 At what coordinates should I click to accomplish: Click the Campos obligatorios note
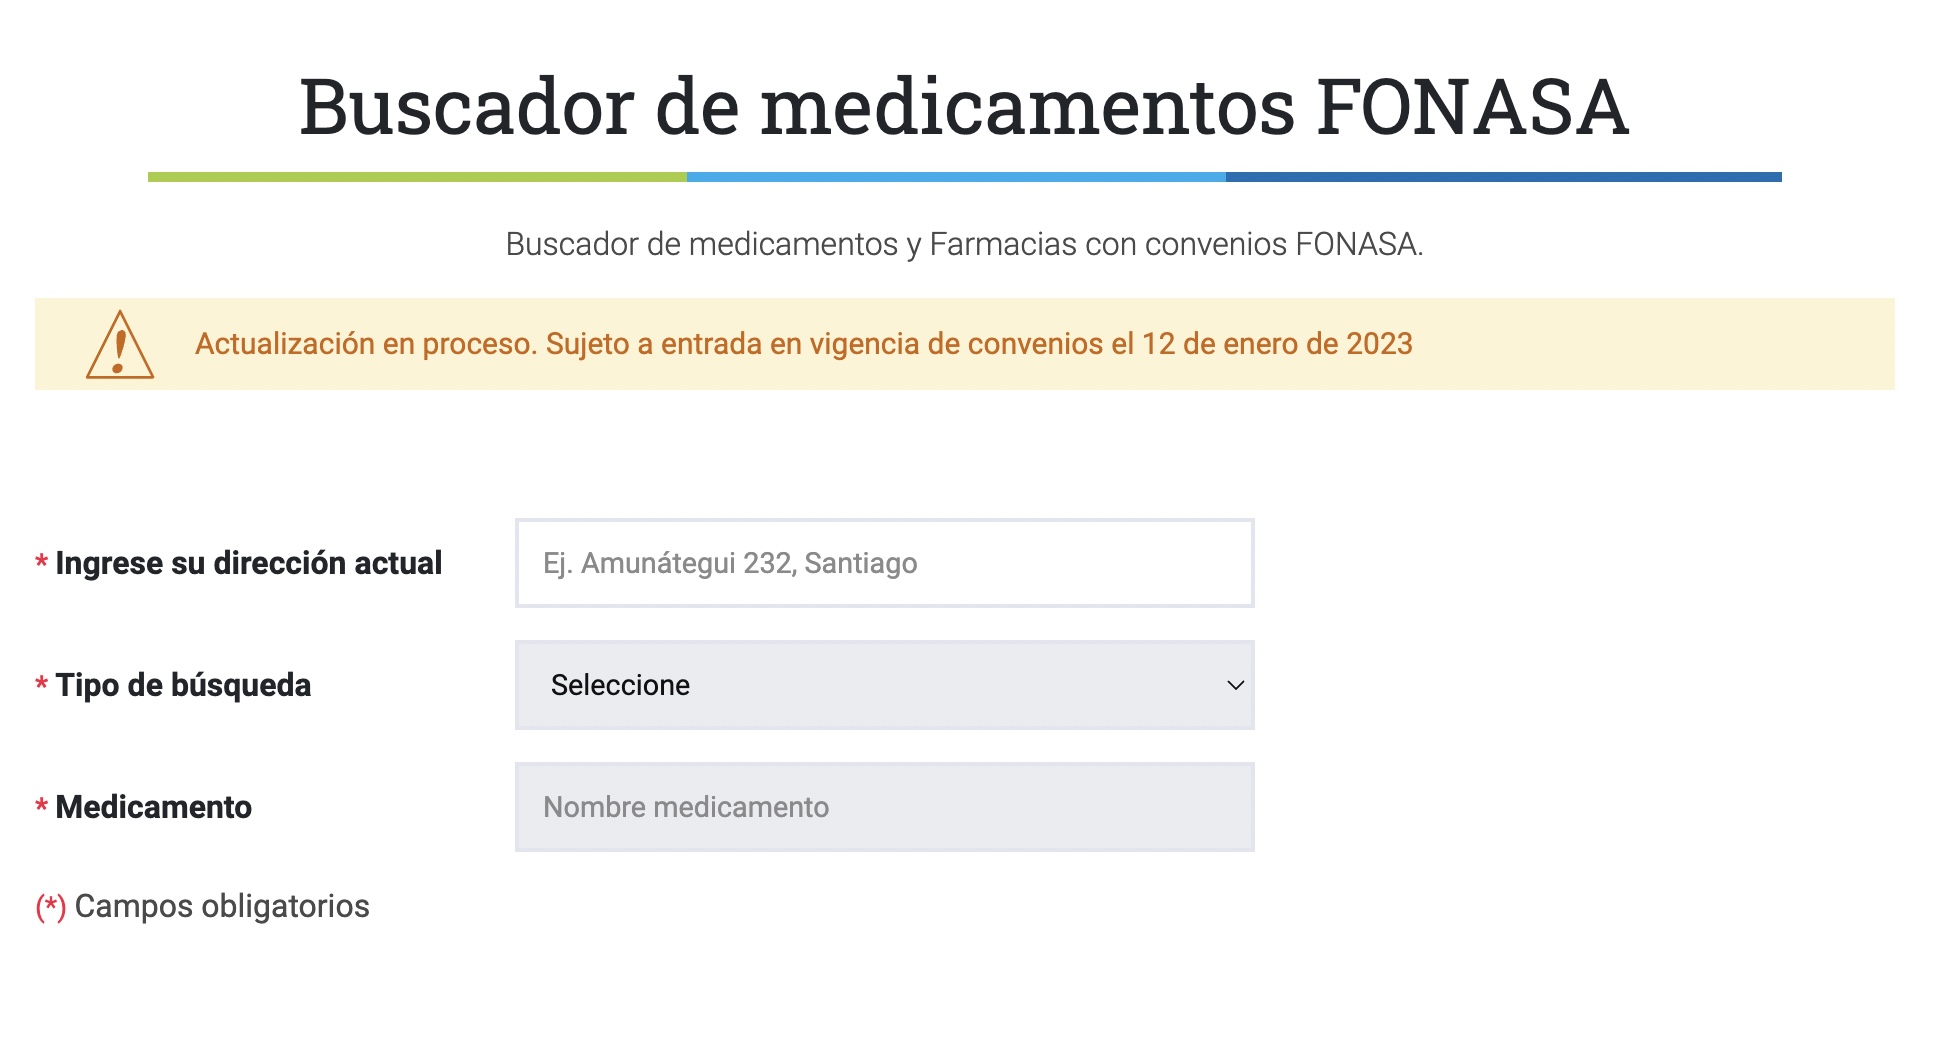click(x=222, y=906)
